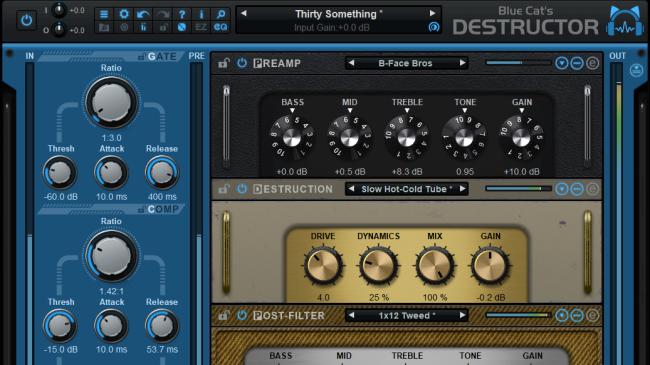Select next main preset arrow

[x=432, y=13]
